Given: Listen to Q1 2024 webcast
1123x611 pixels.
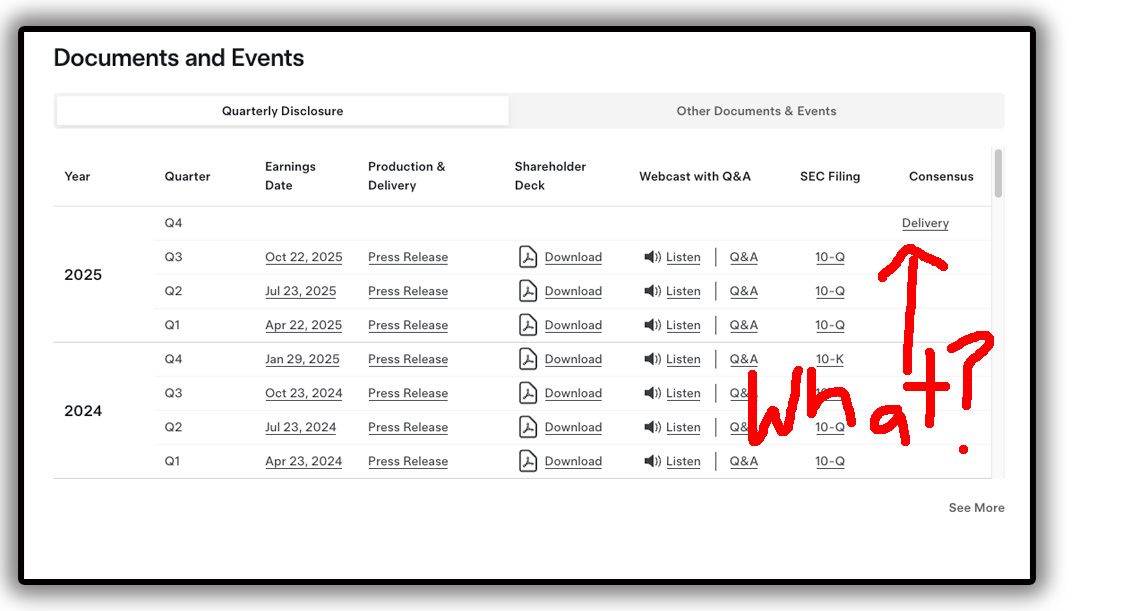Looking at the screenshot, I should 683,461.
